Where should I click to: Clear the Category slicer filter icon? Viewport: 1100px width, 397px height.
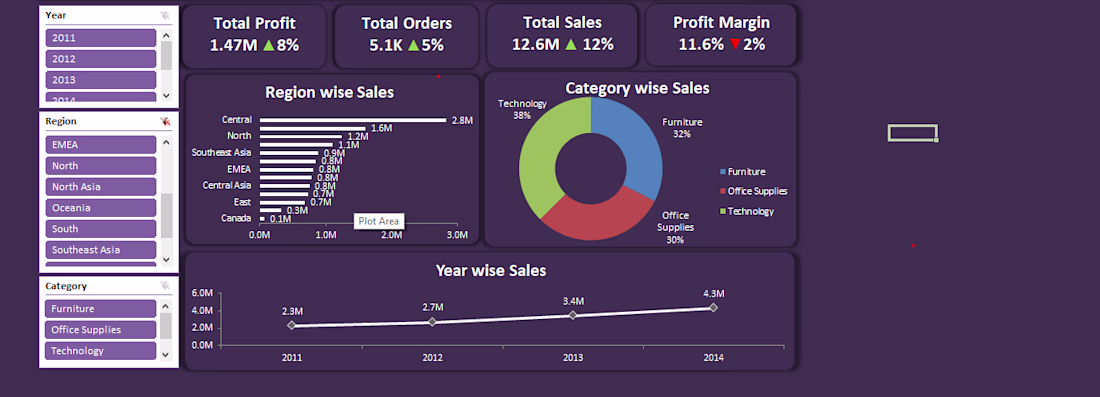165,286
